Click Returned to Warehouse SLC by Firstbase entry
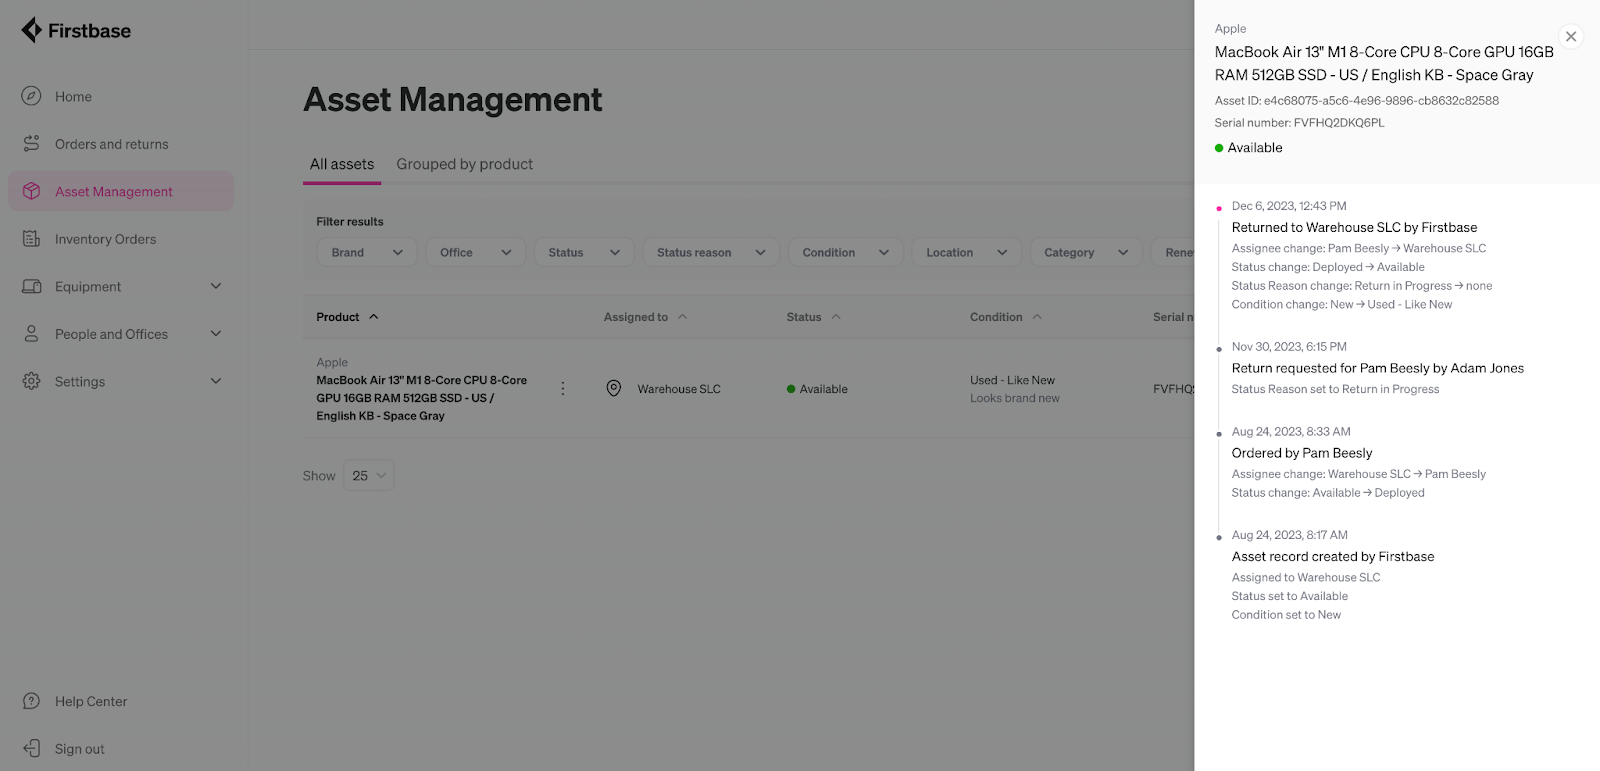This screenshot has width=1600, height=771. 1354,227
